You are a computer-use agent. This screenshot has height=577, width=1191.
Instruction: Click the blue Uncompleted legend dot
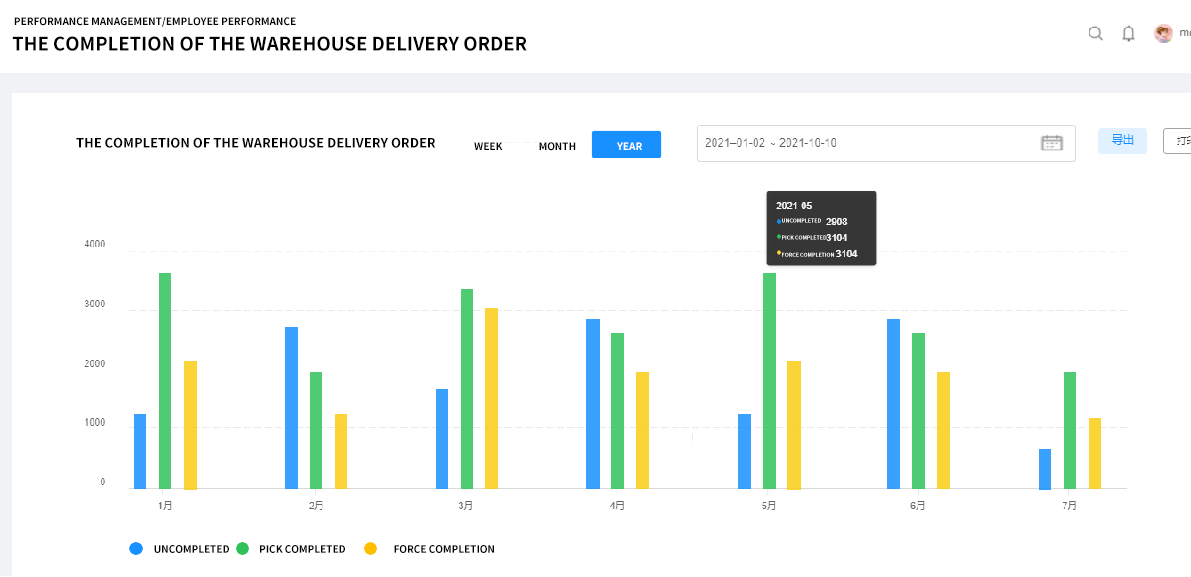tap(136, 549)
